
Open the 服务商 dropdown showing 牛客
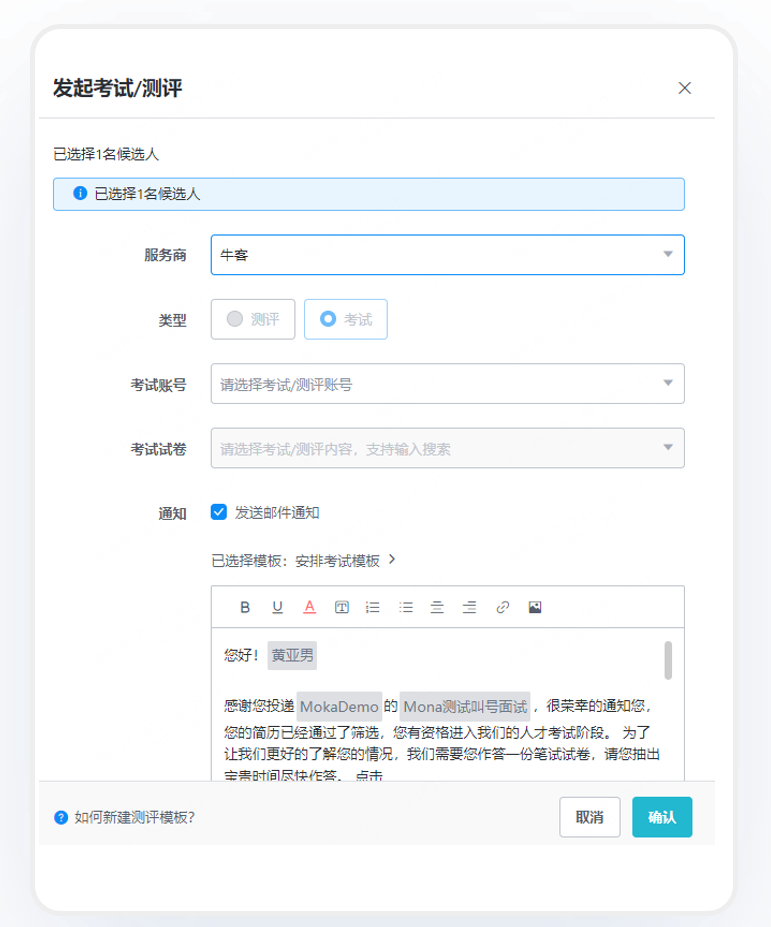447,255
